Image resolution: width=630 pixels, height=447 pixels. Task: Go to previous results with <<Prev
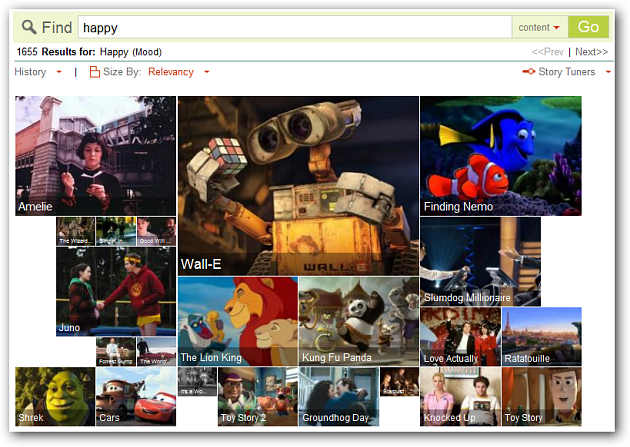pyautogui.click(x=547, y=52)
